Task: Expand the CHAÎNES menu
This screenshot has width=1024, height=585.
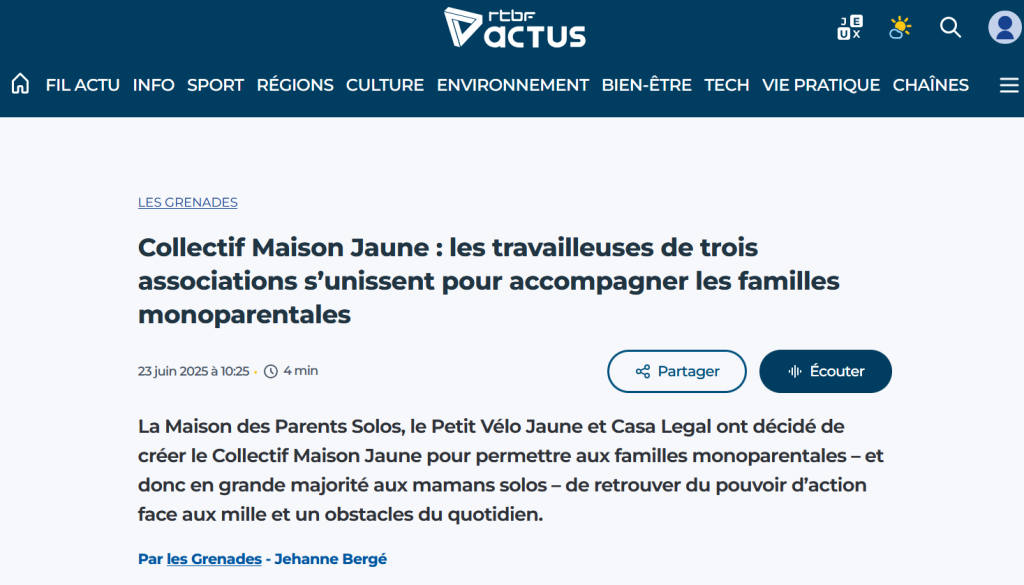Action: tap(930, 85)
